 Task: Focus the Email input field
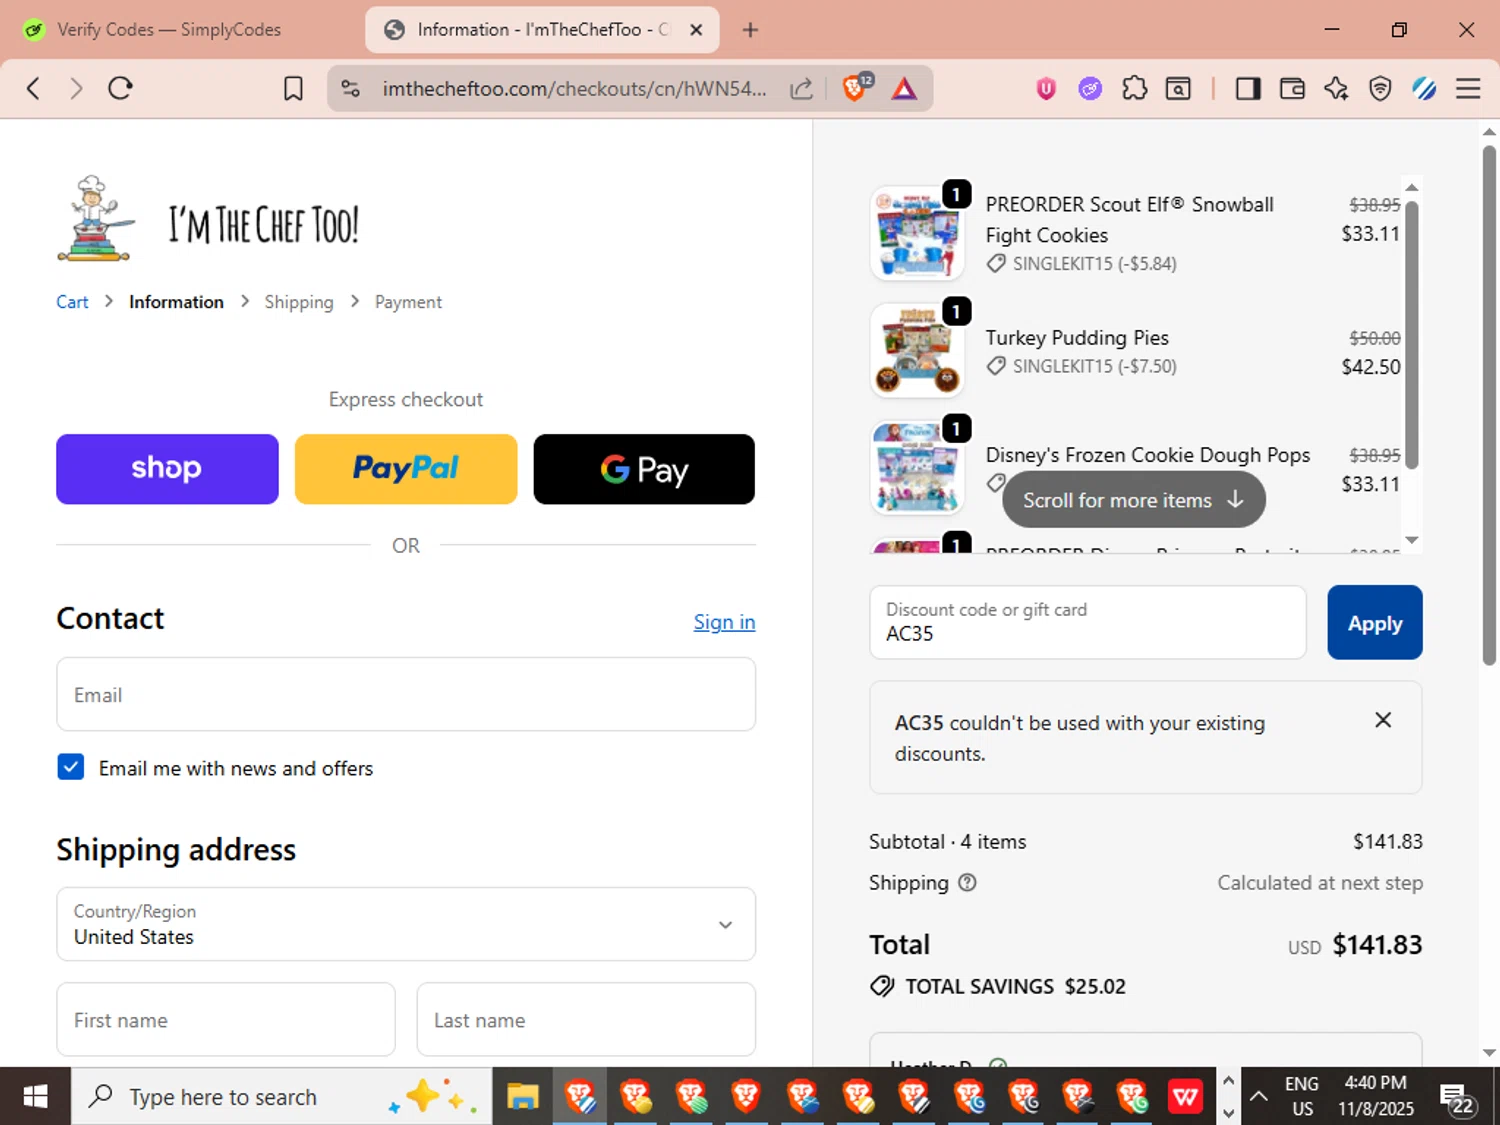[x=406, y=694]
